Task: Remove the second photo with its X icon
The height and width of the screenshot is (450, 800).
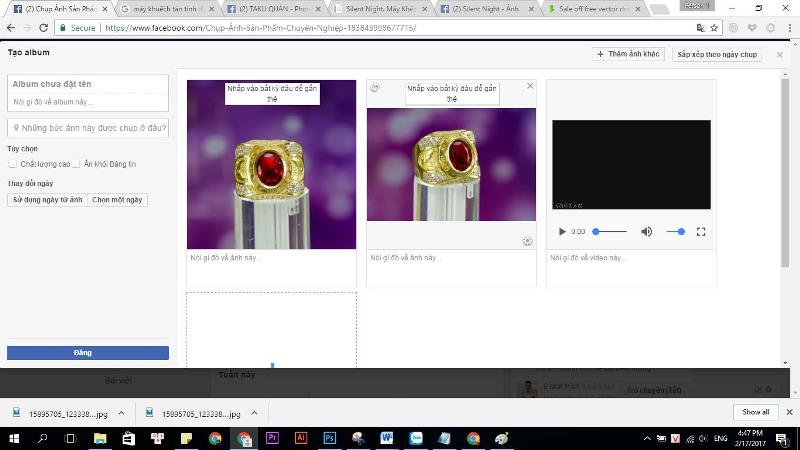Action: tap(530, 86)
